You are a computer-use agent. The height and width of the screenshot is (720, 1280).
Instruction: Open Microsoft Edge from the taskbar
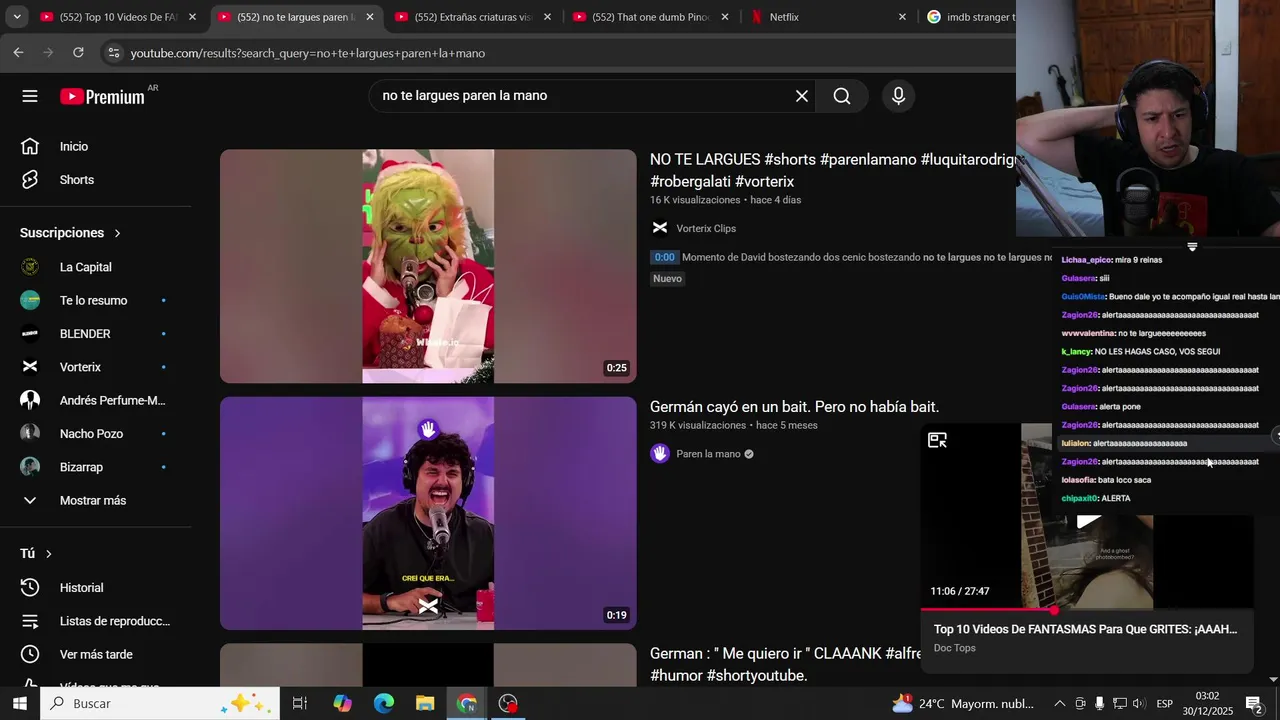click(384, 704)
